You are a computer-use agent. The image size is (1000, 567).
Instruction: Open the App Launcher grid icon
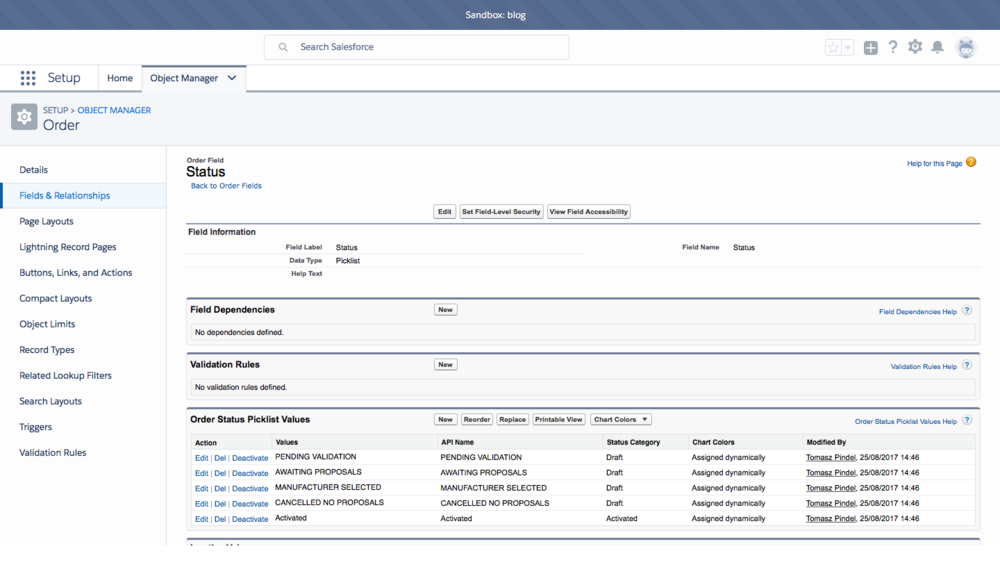pos(28,78)
